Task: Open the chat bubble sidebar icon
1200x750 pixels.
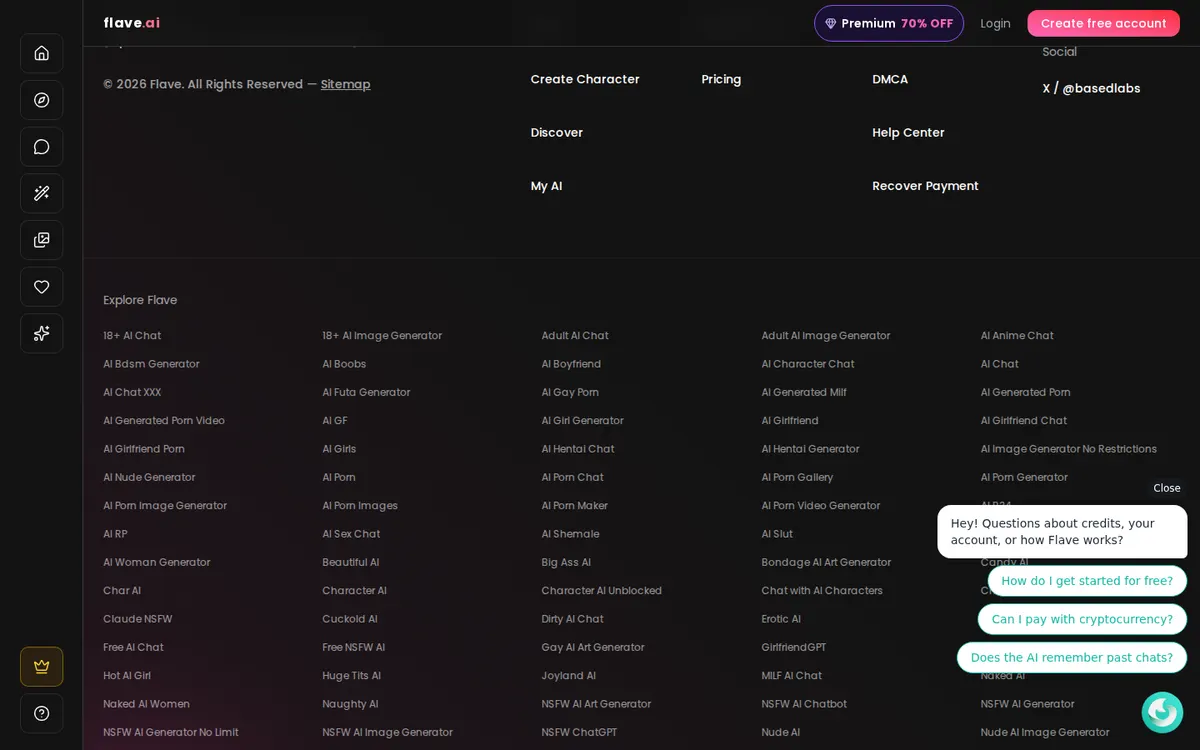Action: tap(41, 147)
